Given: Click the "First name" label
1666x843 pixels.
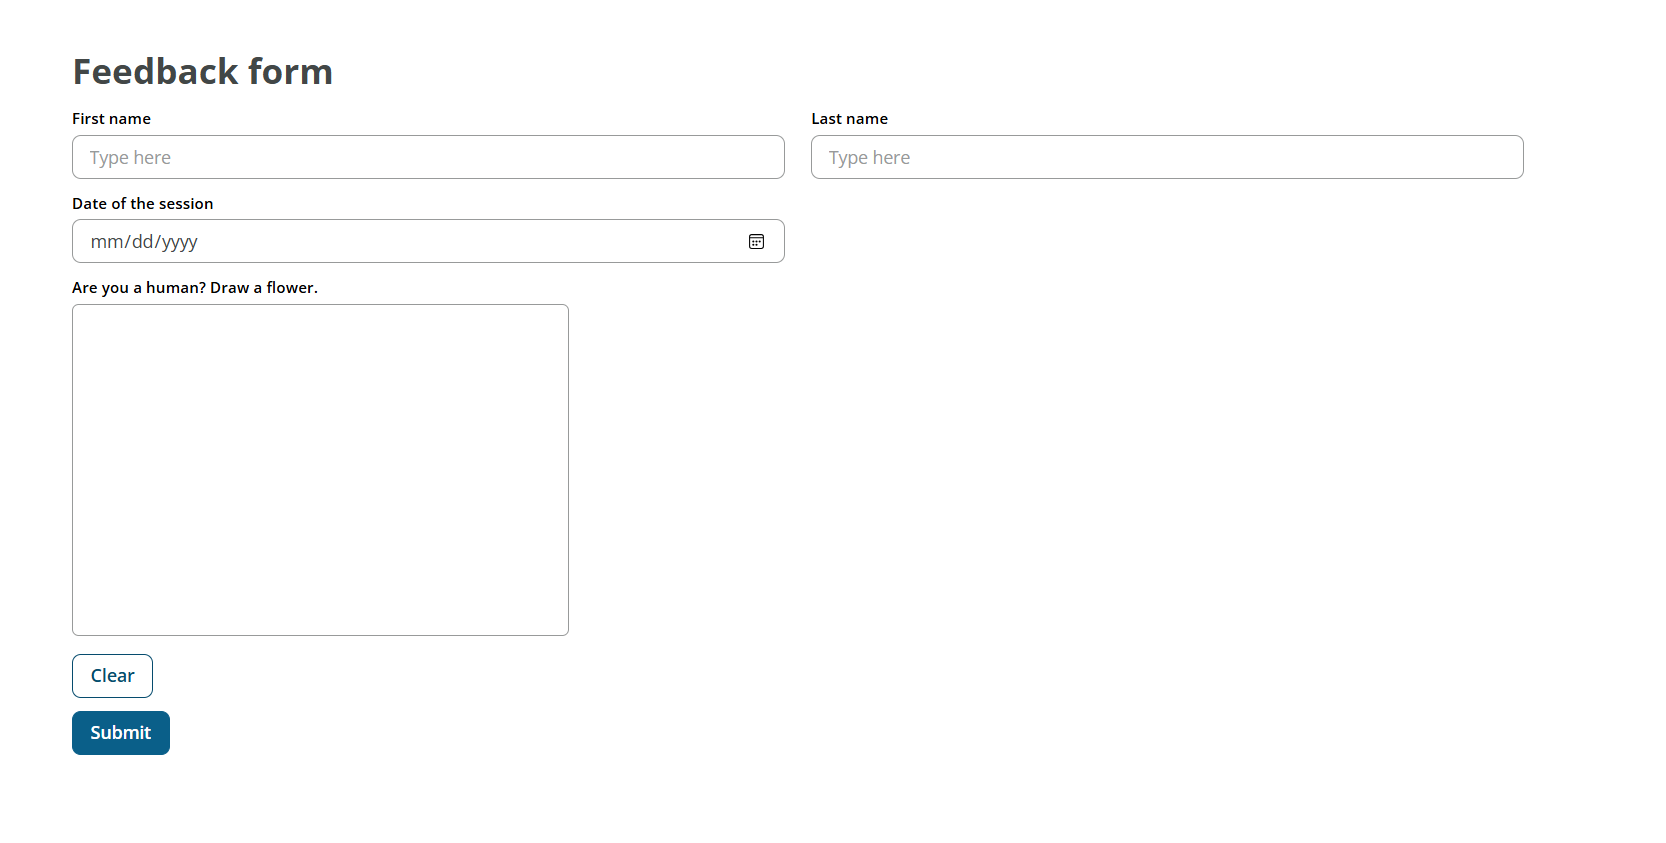Looking at the screenshot, I should [111, 119].
